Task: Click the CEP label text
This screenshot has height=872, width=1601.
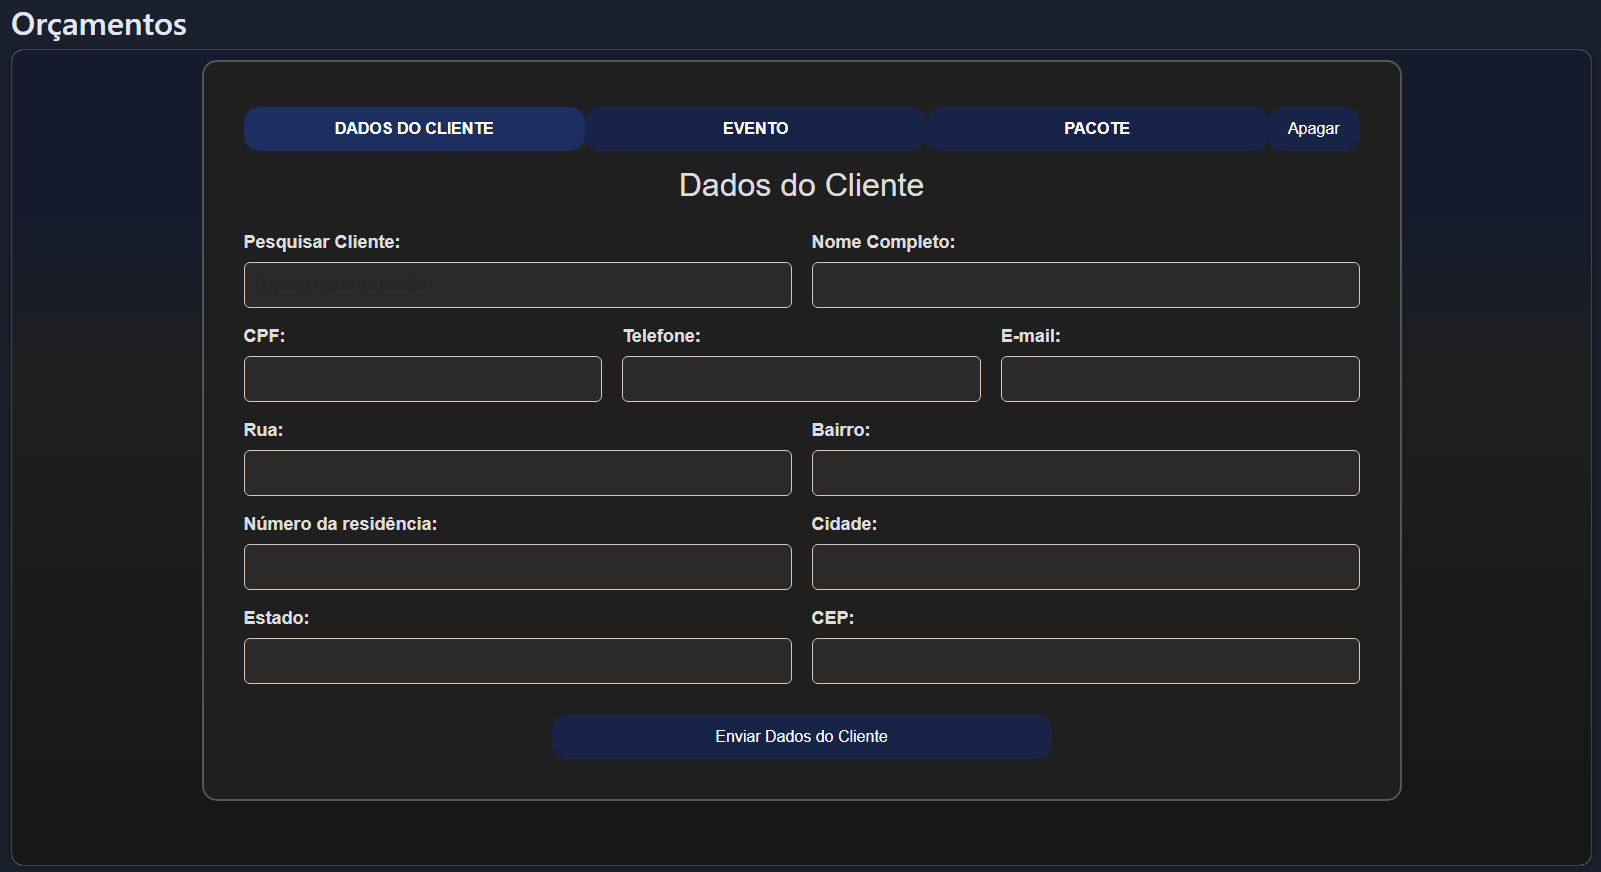Action: point(832,618)
